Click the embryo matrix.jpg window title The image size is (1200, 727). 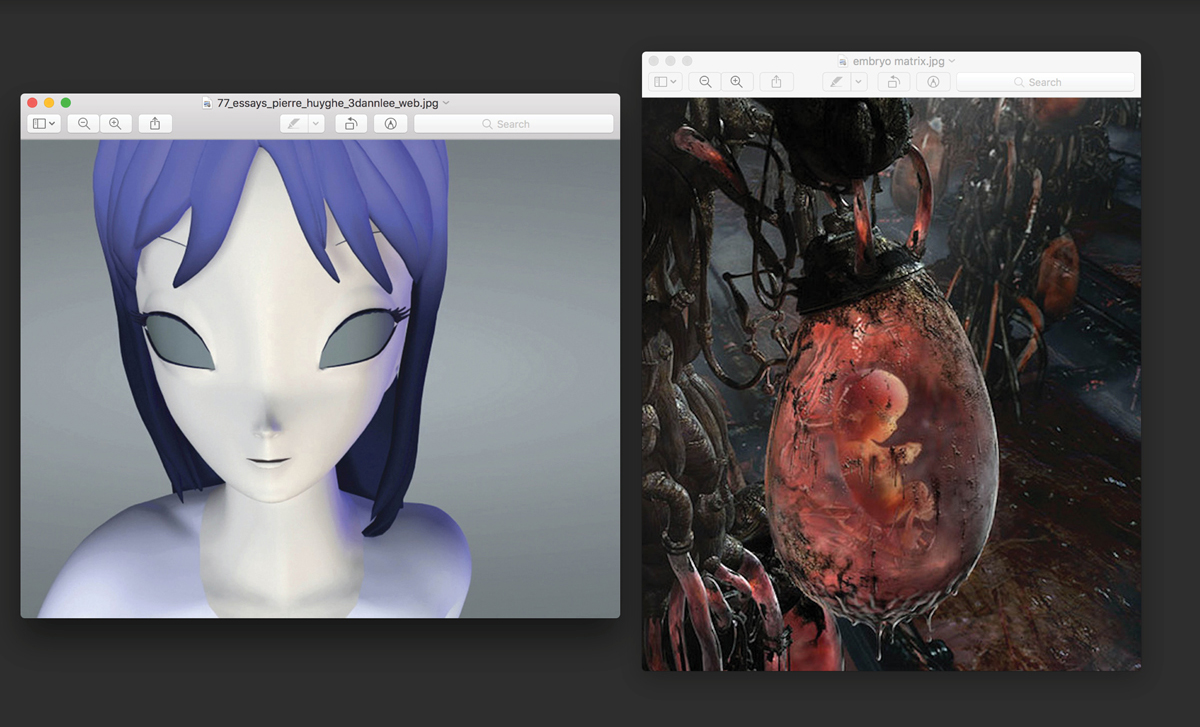pyautogui.click(x=898, y=61)
